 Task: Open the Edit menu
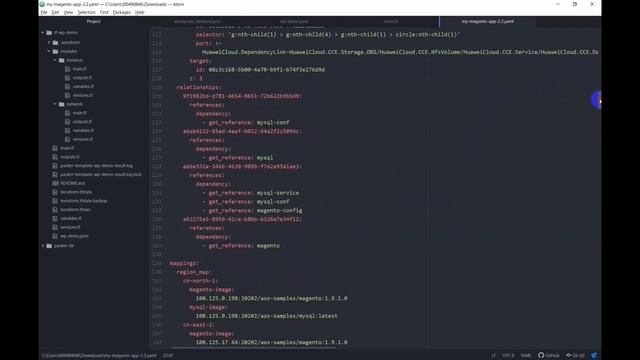point(55,12)
